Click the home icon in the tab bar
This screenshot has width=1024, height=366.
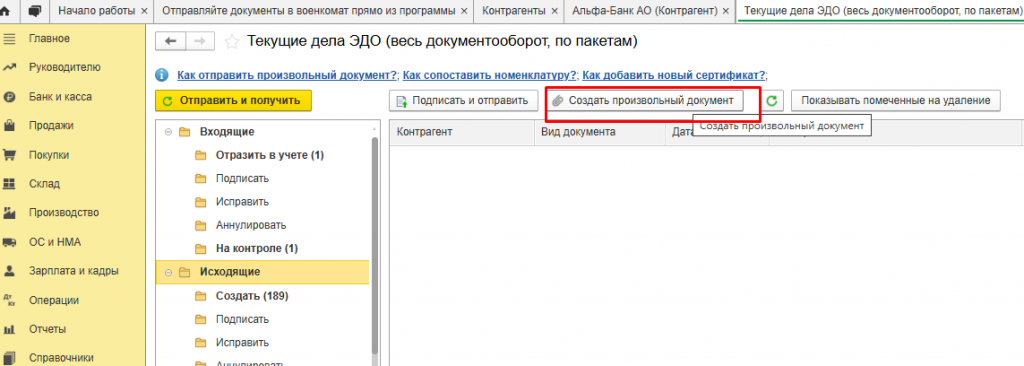(x=5, y=11)
